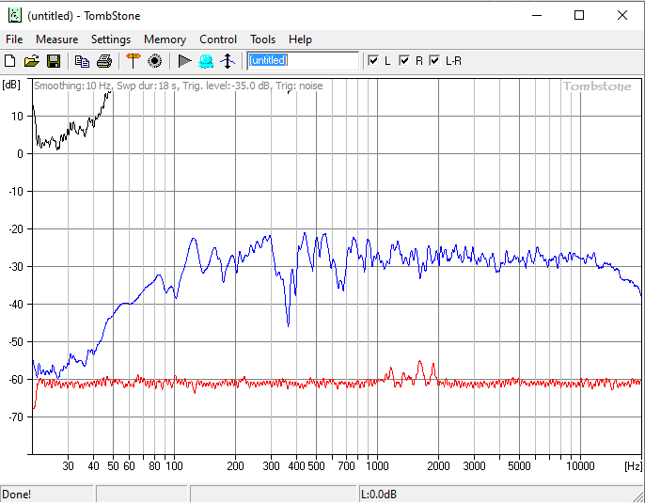Copy the graph with the copy icon
Screen dimensions: 645x504
click(82, 61)
